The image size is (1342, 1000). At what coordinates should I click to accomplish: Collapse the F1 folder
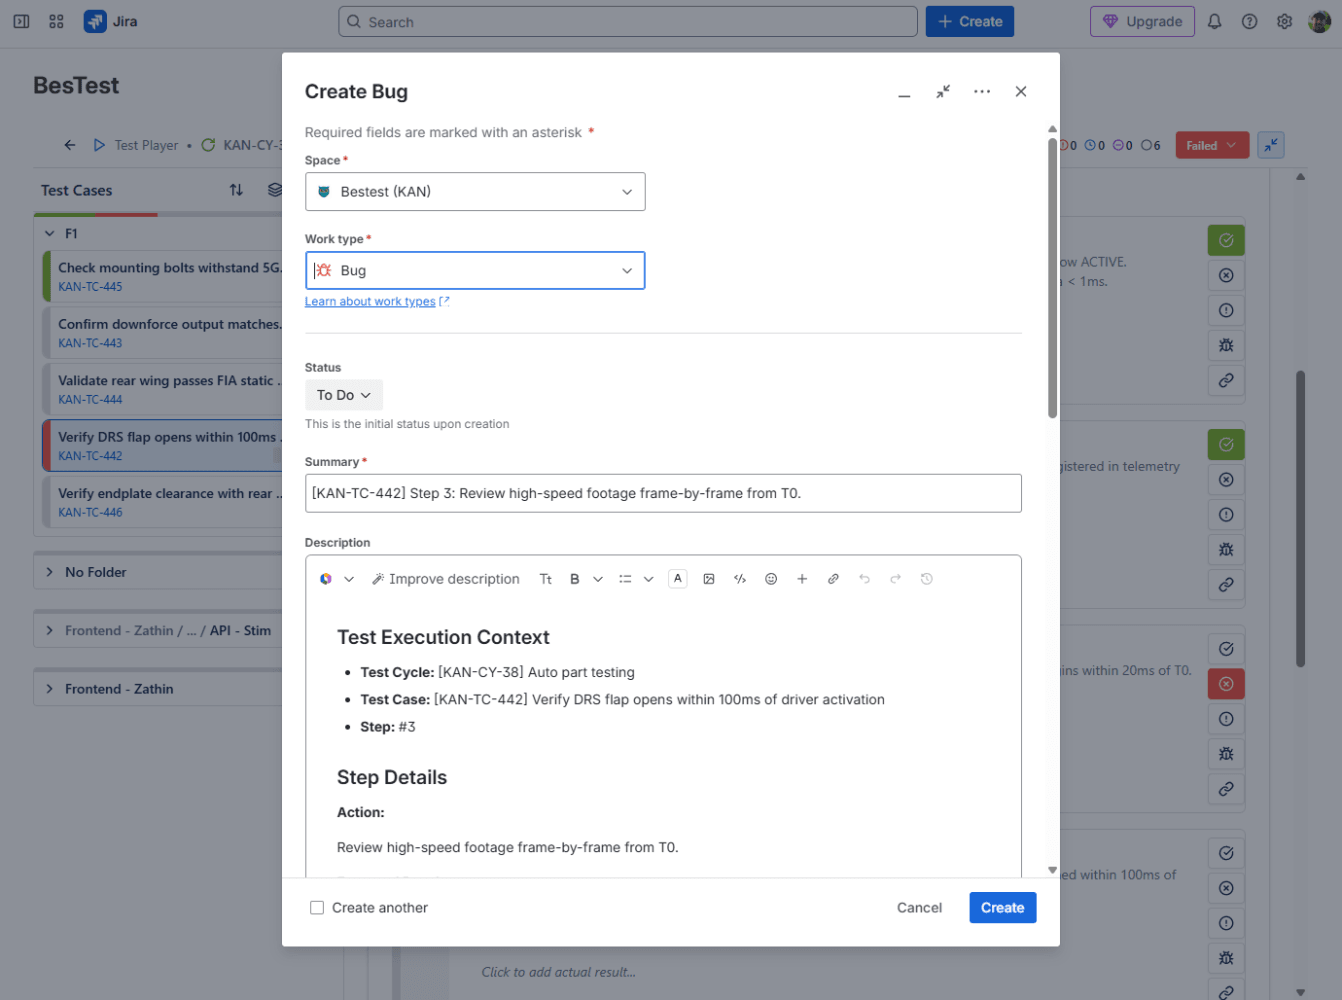pyautogui.click(x=49, y=233)
